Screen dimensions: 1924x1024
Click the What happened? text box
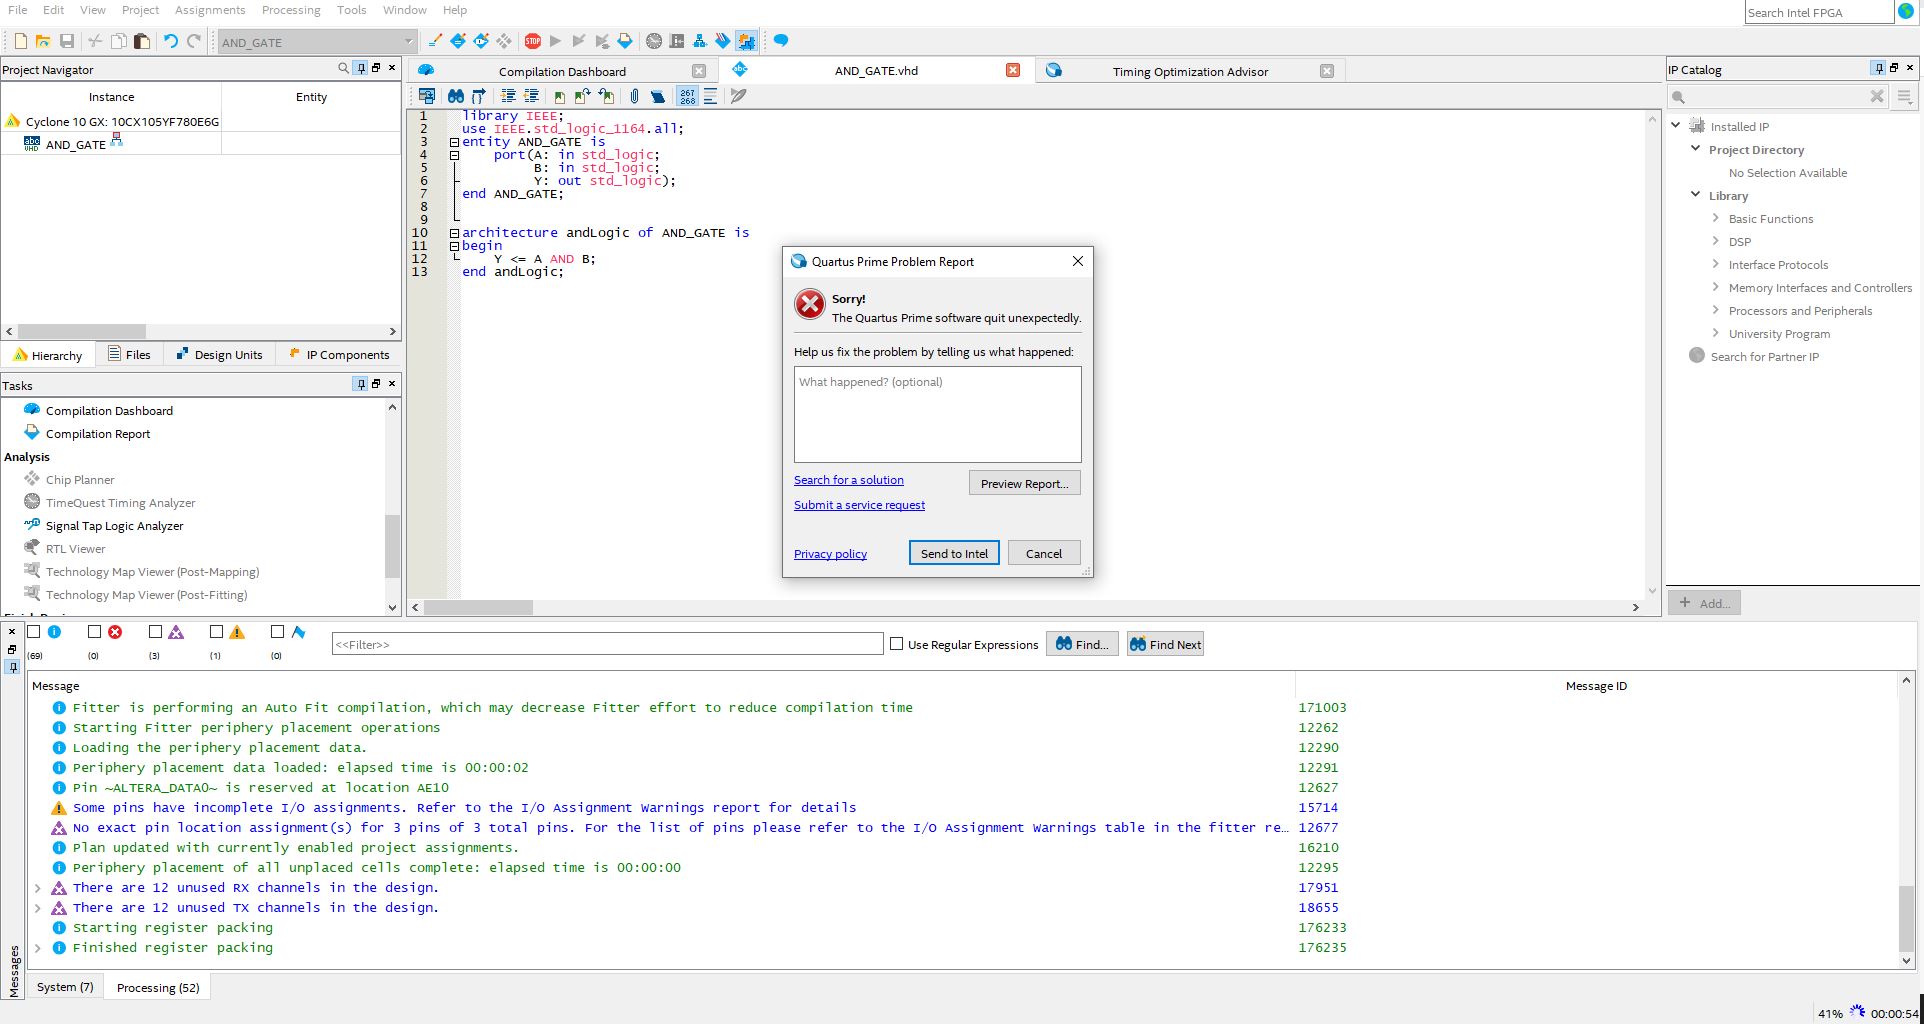point(937,414)
